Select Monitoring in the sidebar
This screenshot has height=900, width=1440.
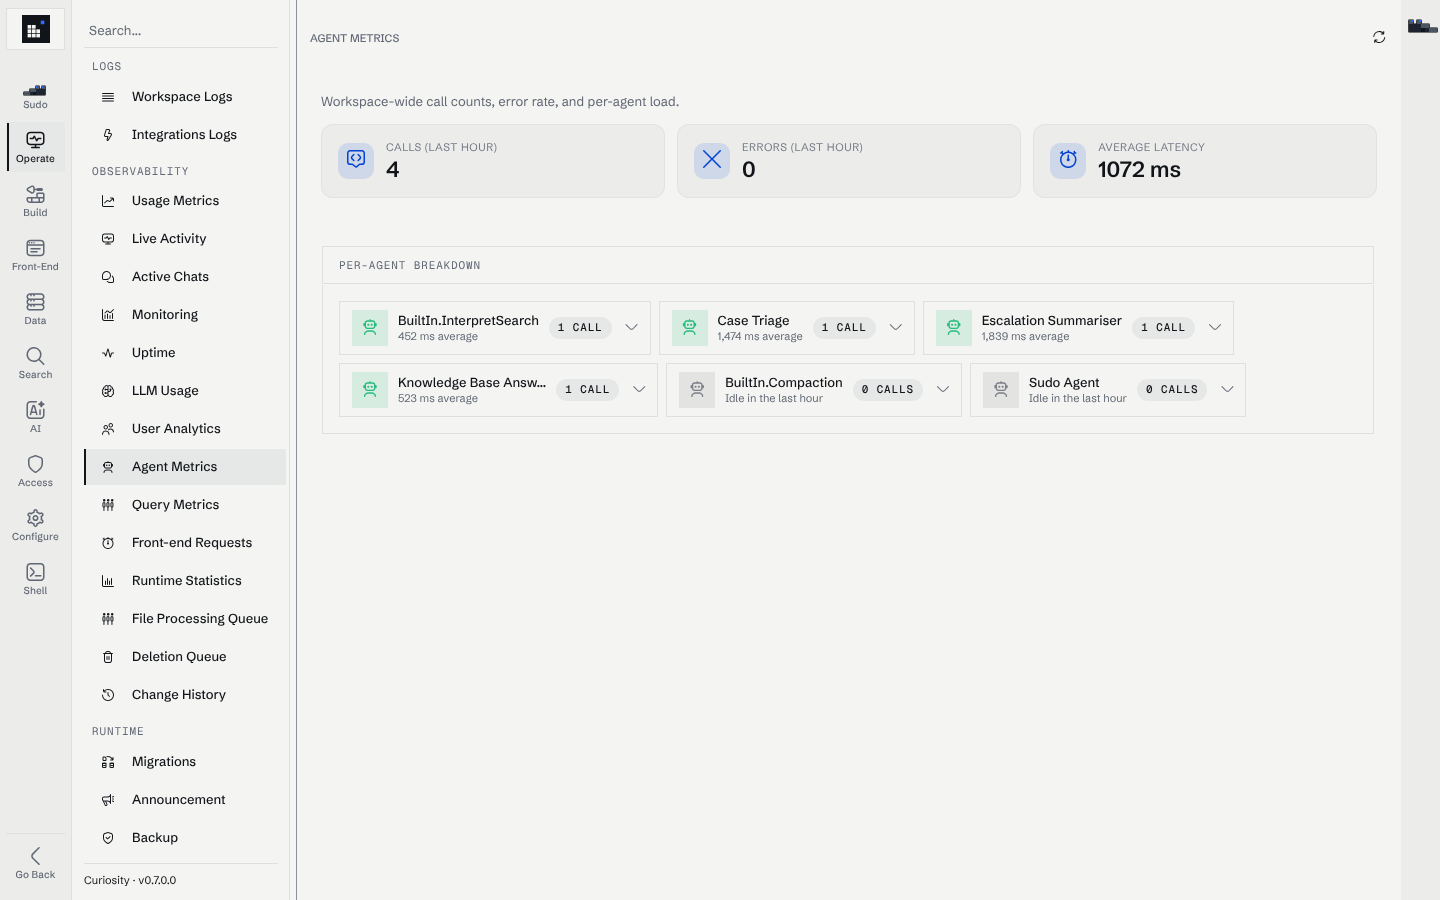point(185,315)
